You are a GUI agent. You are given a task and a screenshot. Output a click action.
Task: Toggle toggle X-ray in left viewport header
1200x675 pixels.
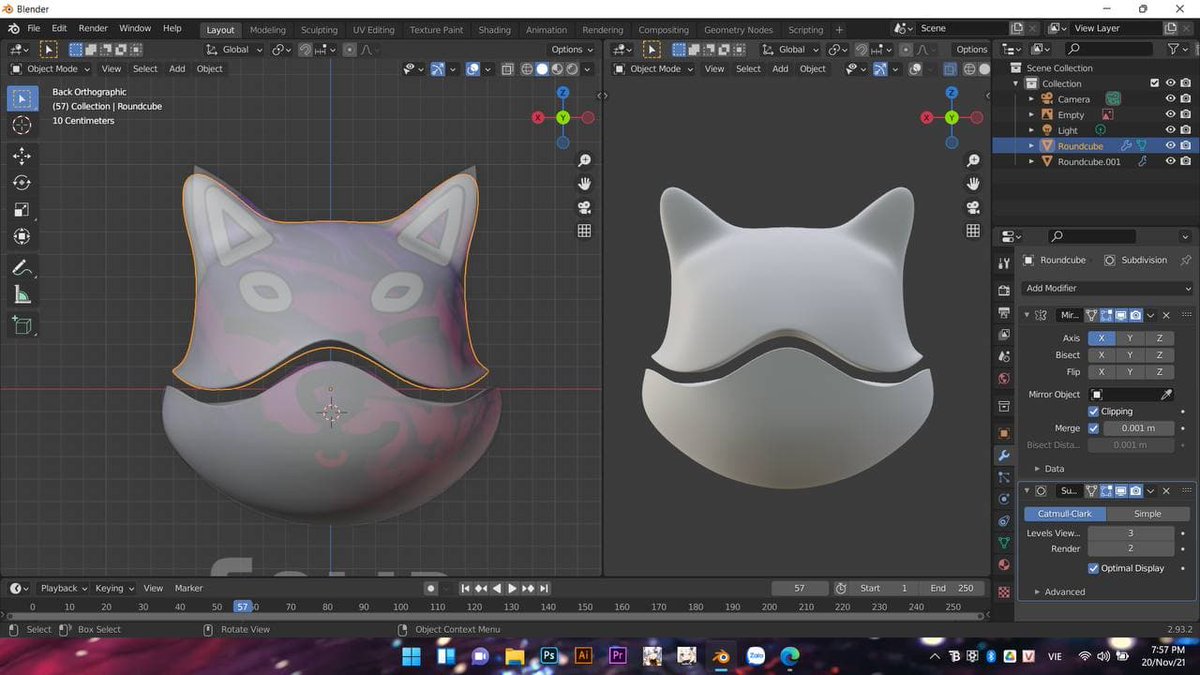508,69
